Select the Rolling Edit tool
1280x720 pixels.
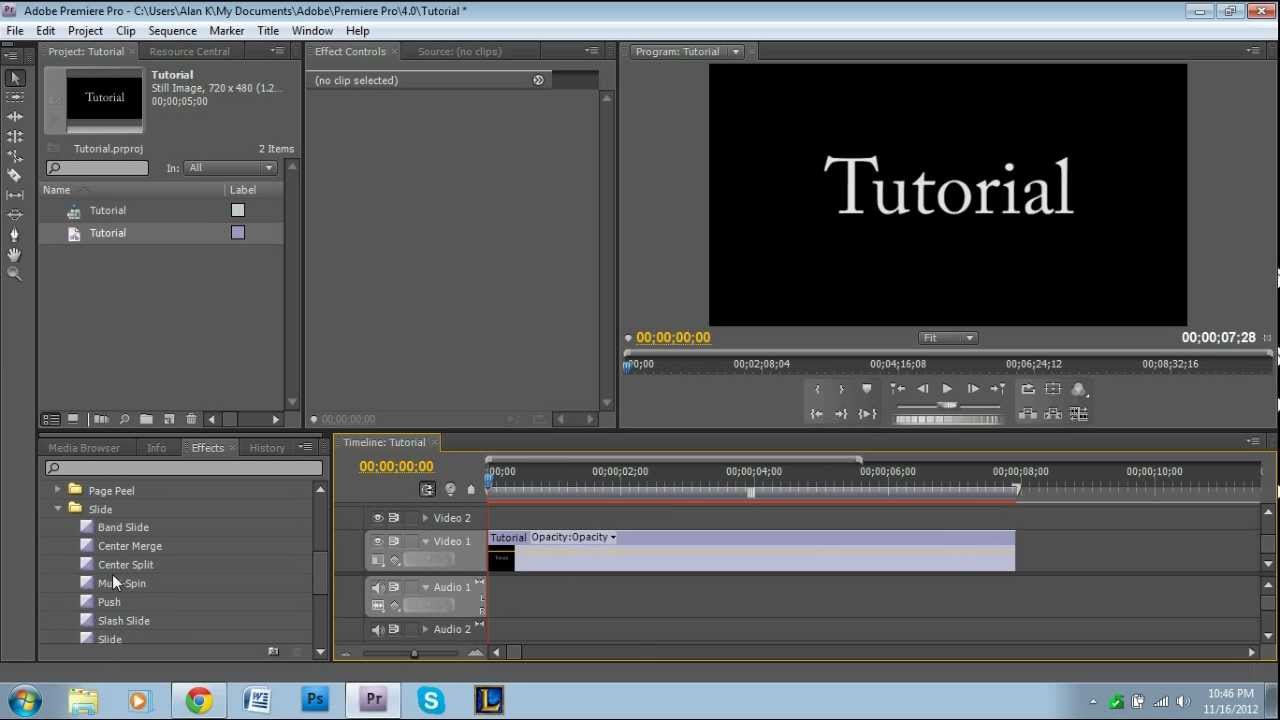(x=15, y=136)
